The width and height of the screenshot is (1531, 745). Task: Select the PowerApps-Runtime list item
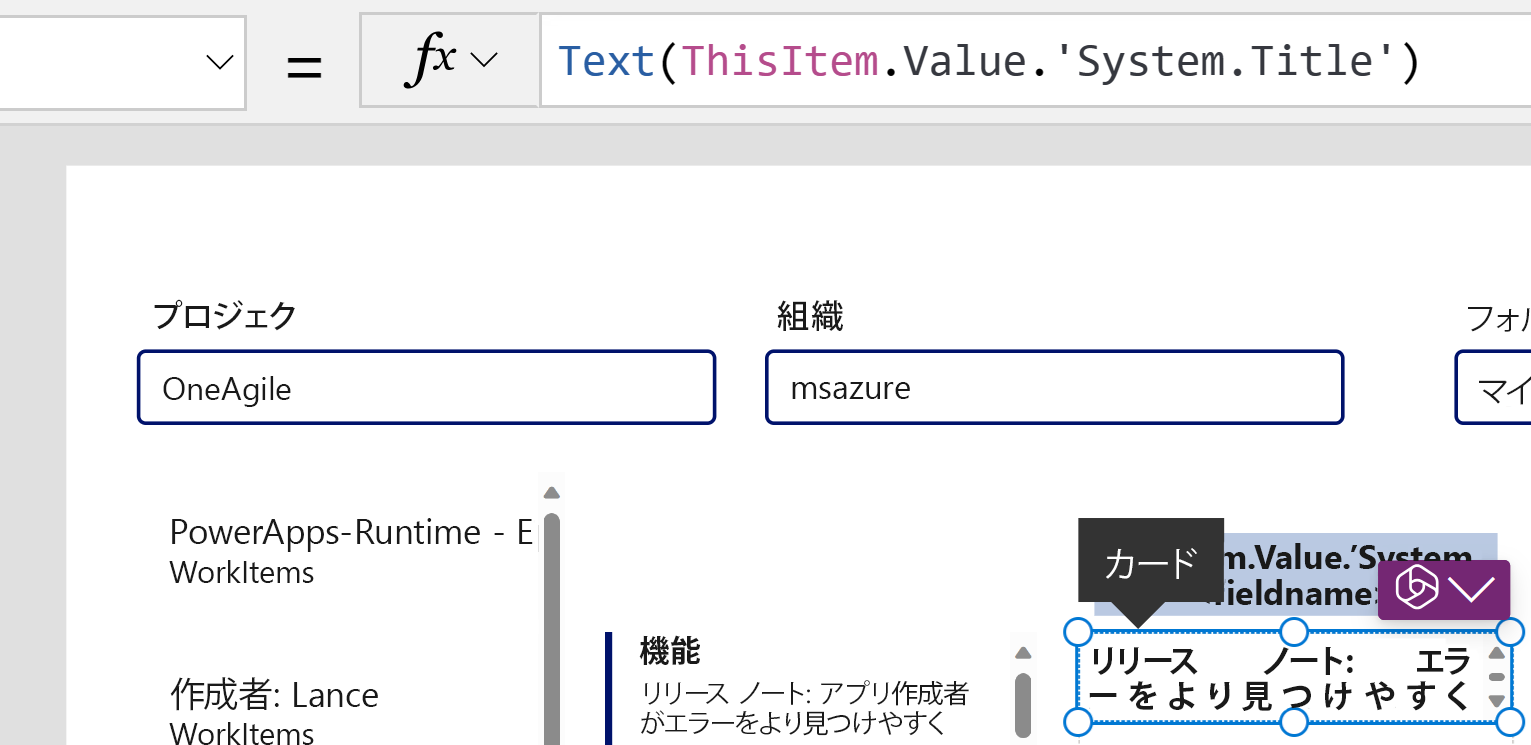[352, 550]
